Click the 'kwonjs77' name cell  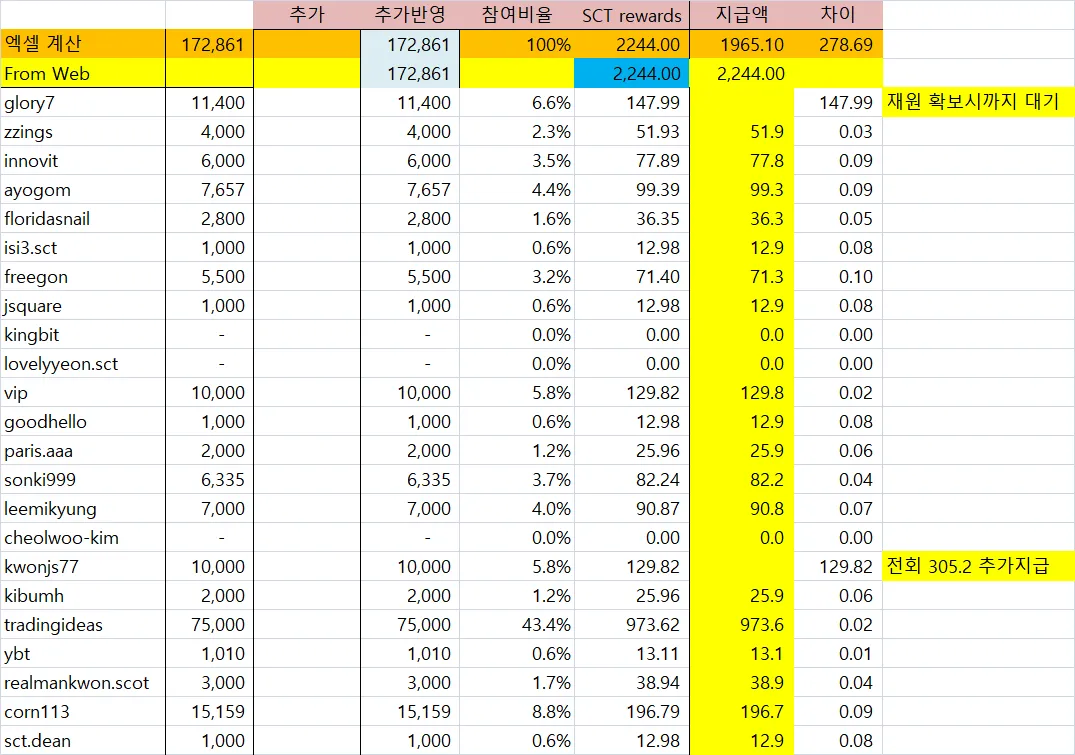click(82, 566)
